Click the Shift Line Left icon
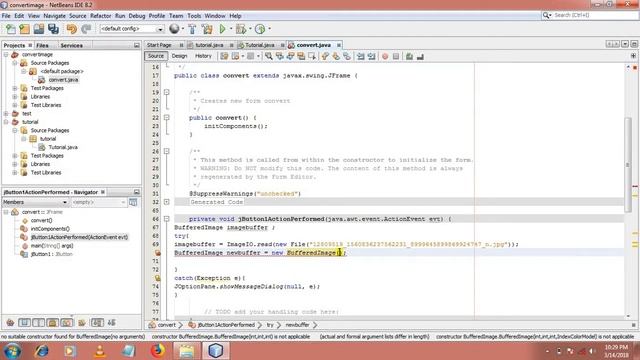This screenshot has width=640, height=360. (360, 56)
